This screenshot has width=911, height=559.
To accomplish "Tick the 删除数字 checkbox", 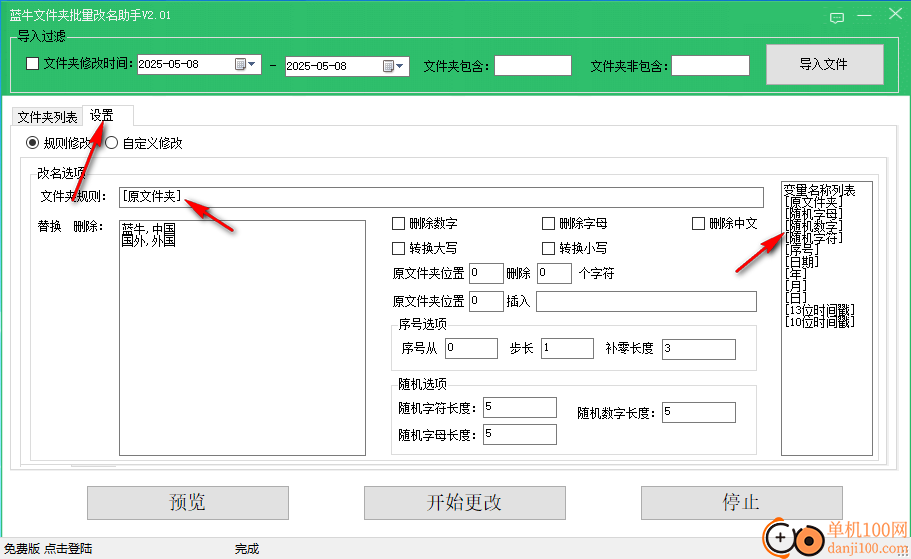I will [399, 223].
